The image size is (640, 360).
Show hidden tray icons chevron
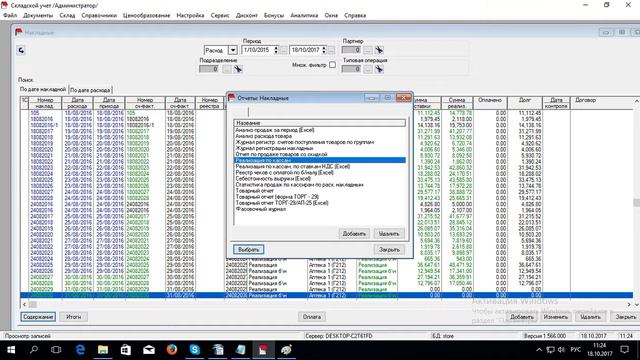tap(539, 350)
